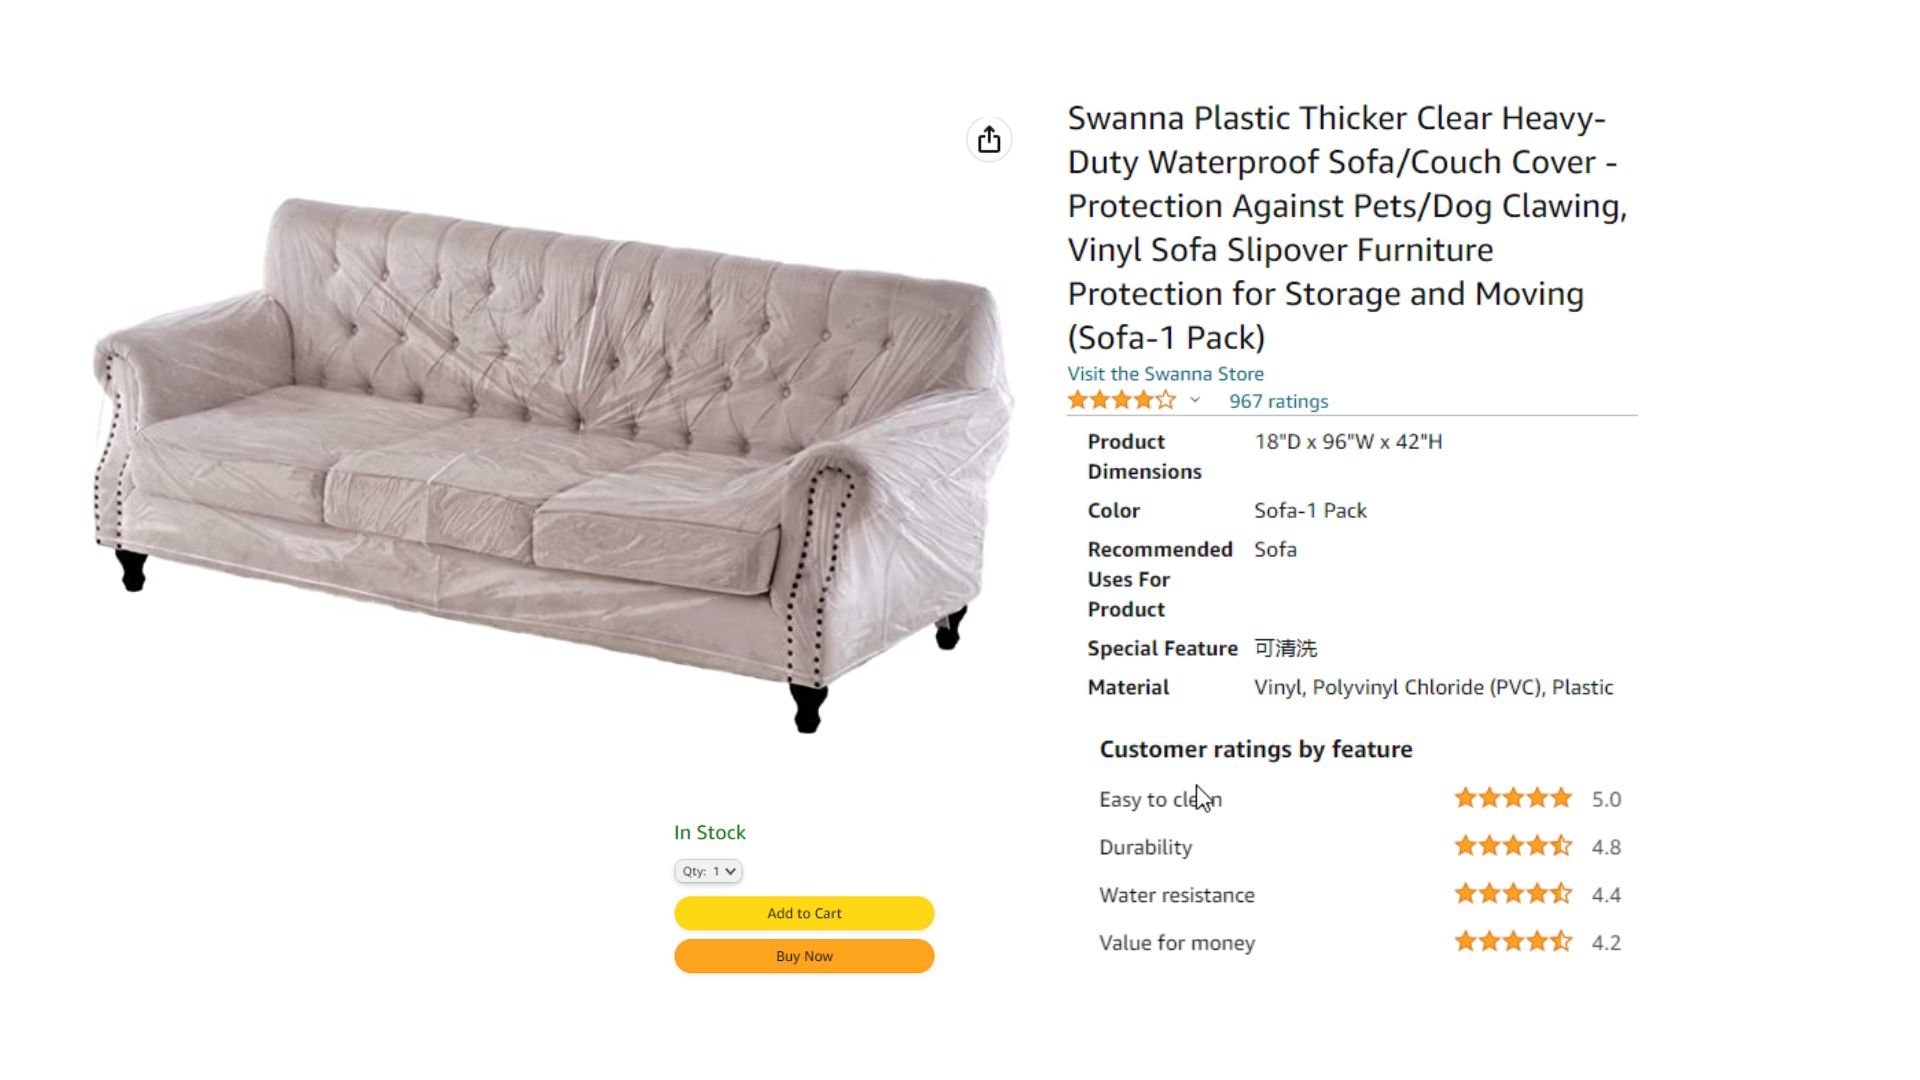Click the Add to Cart button
The width and height of the screenshot is (1920, 1080).
click(804, 913)
